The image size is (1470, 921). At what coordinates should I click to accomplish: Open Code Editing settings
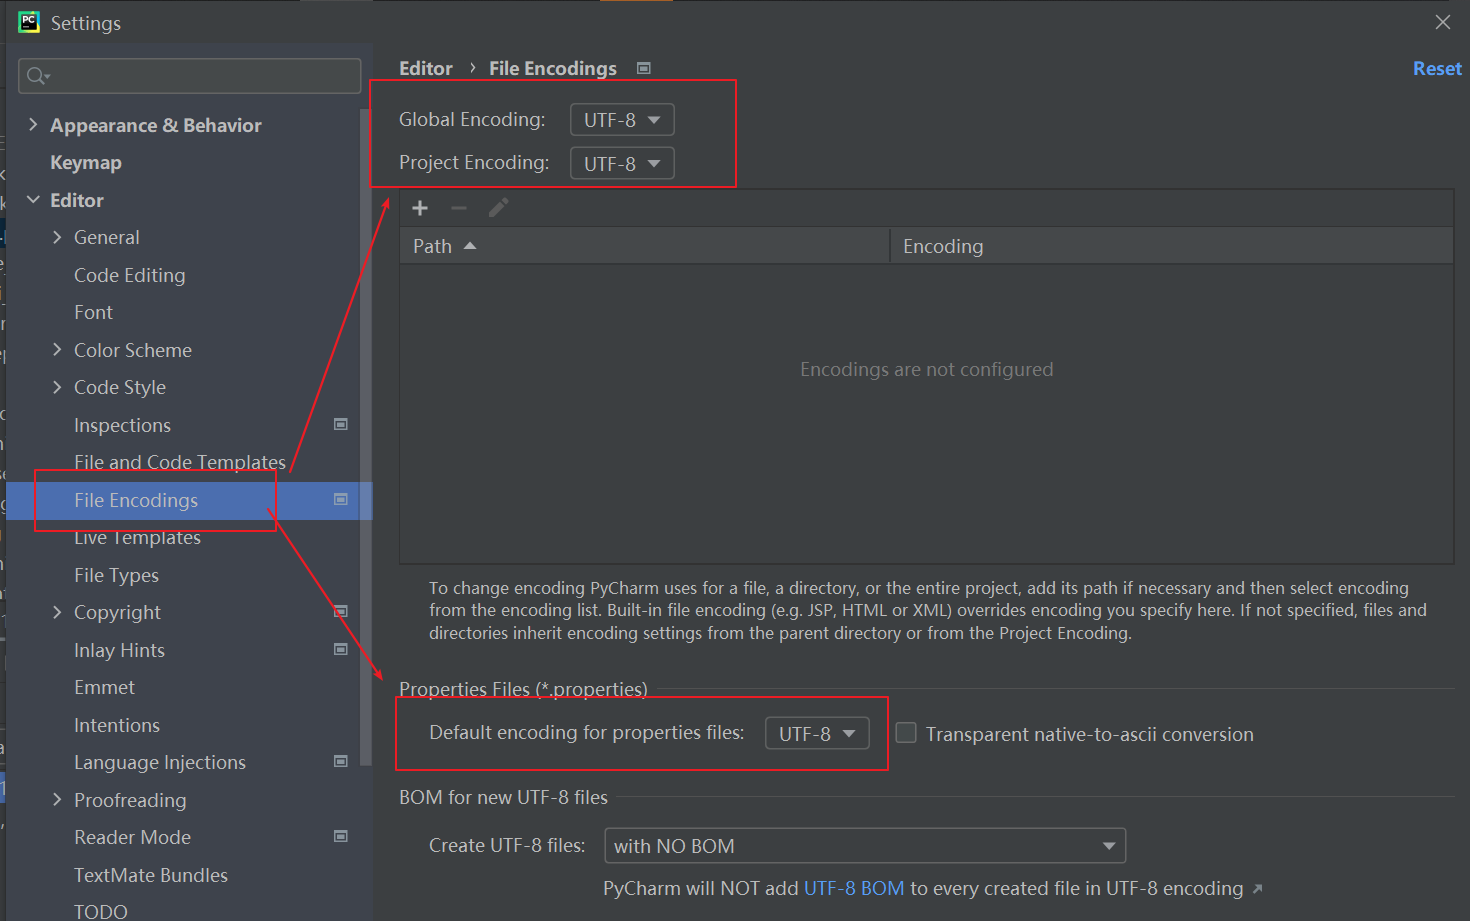(x=130, y=275)
